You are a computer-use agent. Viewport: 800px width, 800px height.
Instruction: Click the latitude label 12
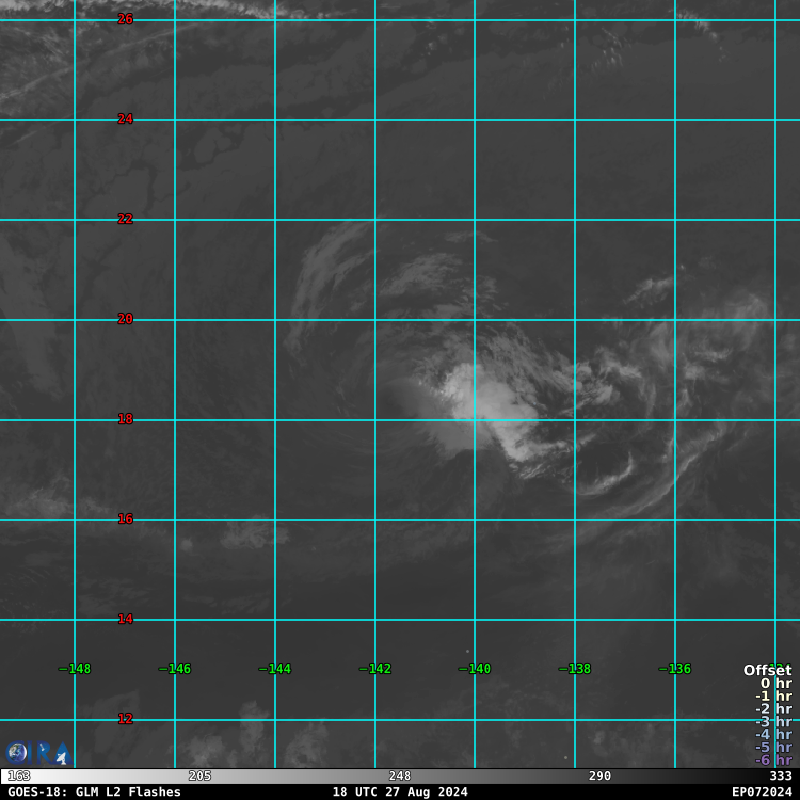click(x=125, y=719)
